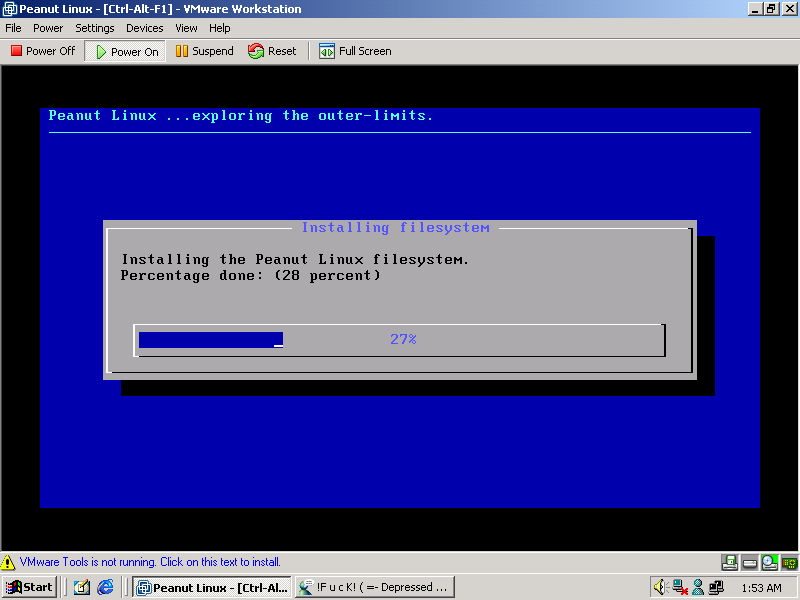Open the File menu
The width and height of the screenshot is (800, 600).
[13, 28]
